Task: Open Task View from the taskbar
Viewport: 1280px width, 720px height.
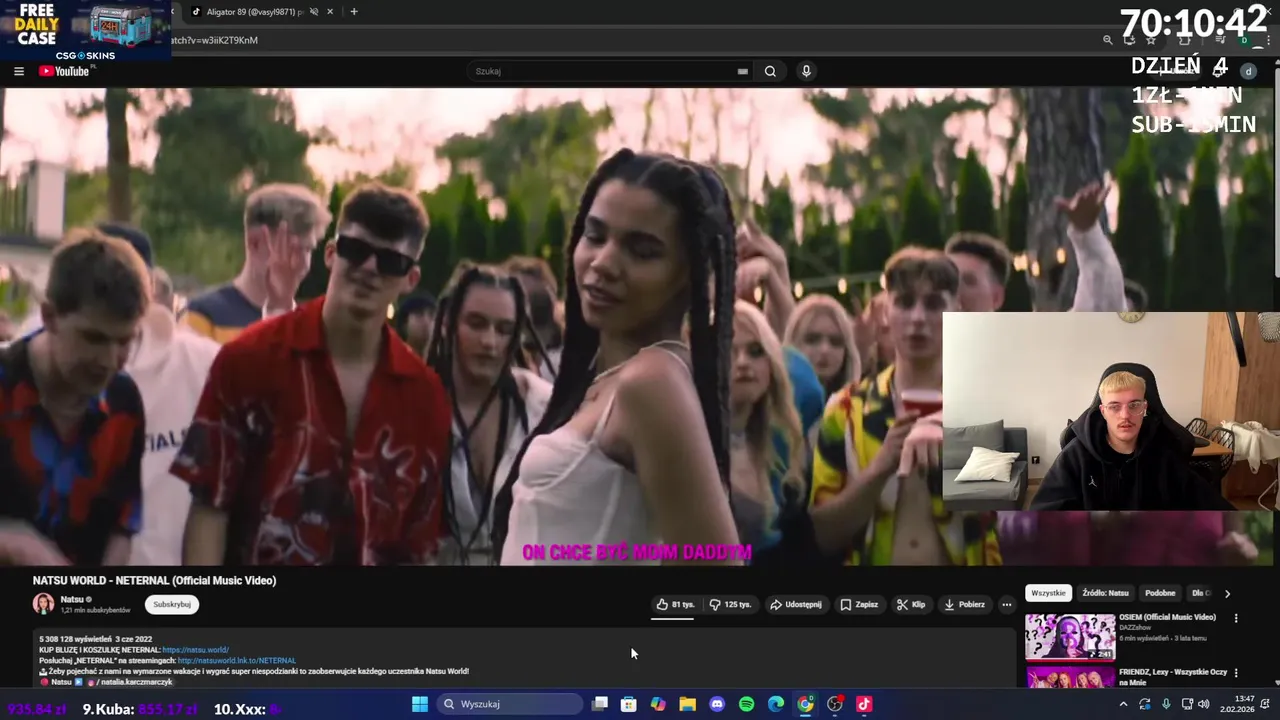Action: 600,704
